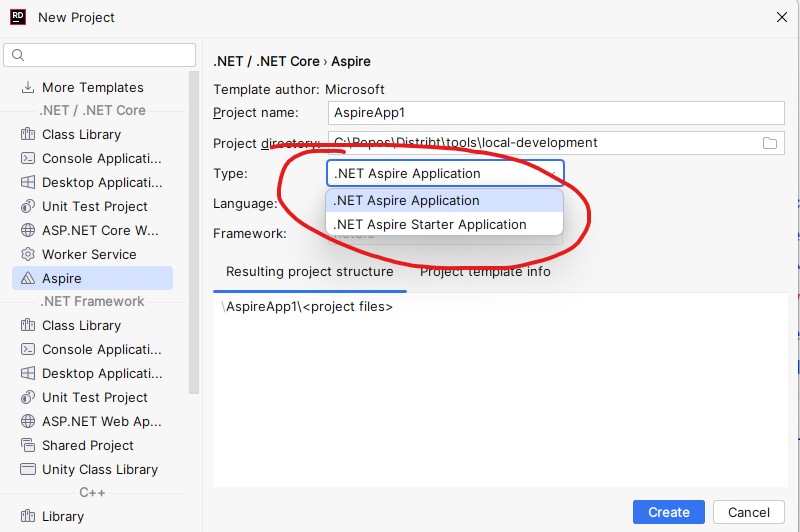800x532 pixels.
Task: Click the template list vertical scrollbar
Action: [x=193, y=233]
